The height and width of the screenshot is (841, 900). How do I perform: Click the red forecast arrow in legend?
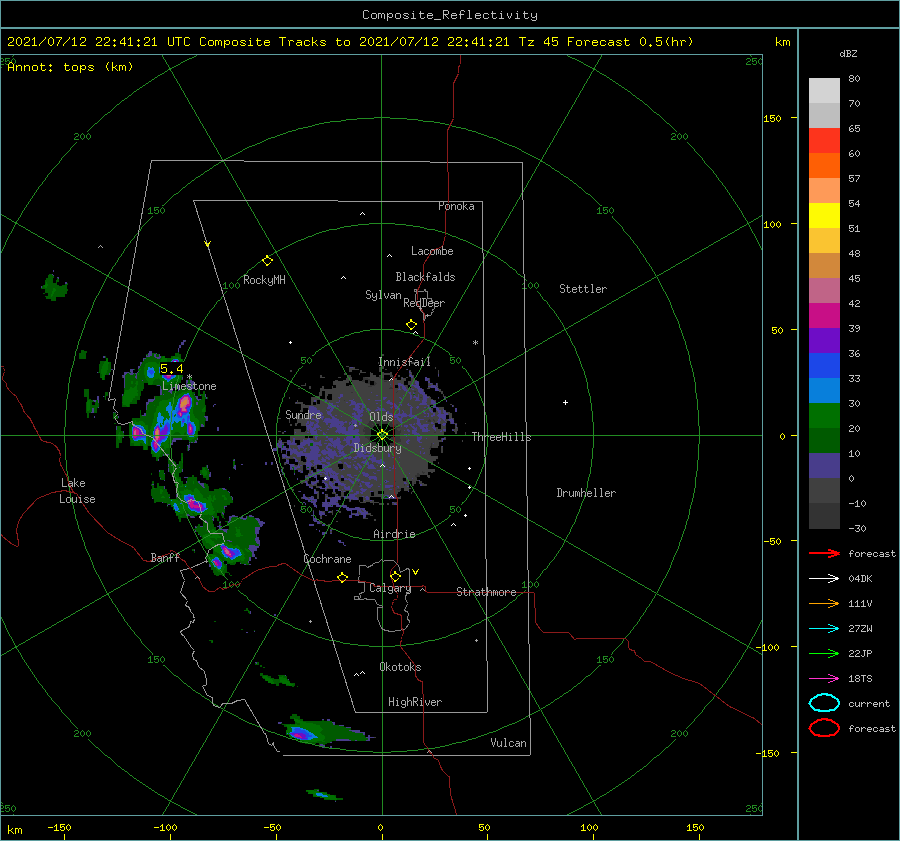click(x=824, y=553)
